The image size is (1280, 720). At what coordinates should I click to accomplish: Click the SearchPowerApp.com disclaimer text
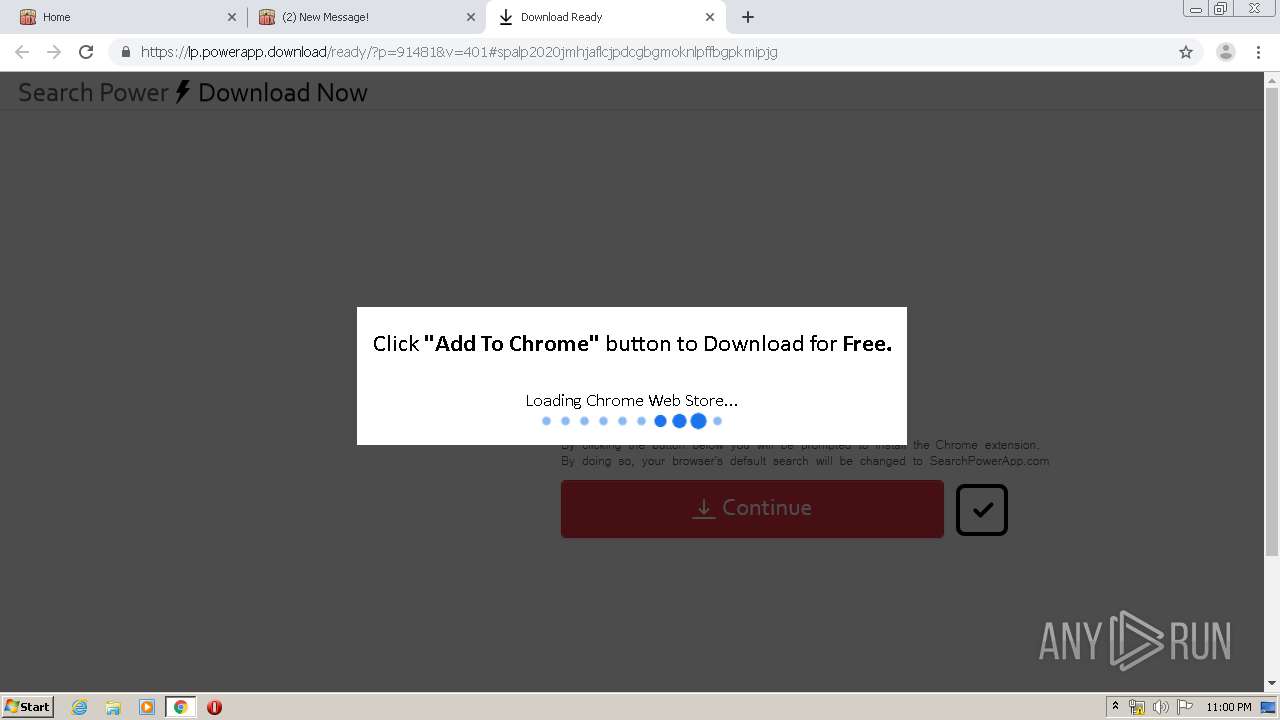tap(805, 453)
